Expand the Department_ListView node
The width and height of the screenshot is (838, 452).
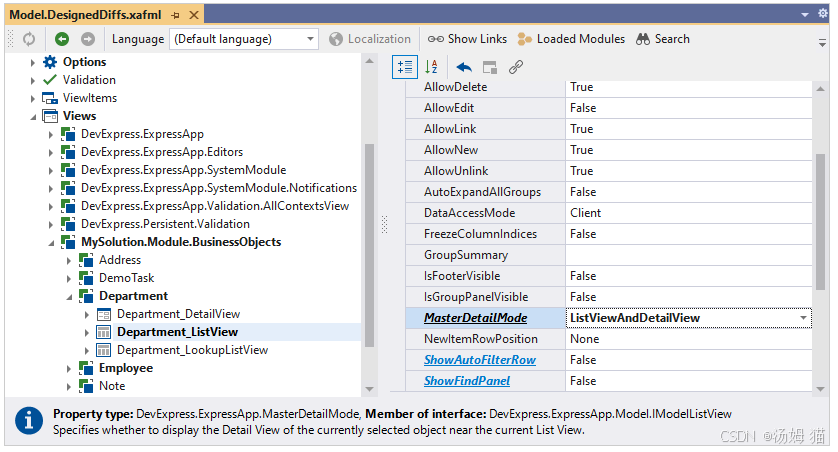87,333
